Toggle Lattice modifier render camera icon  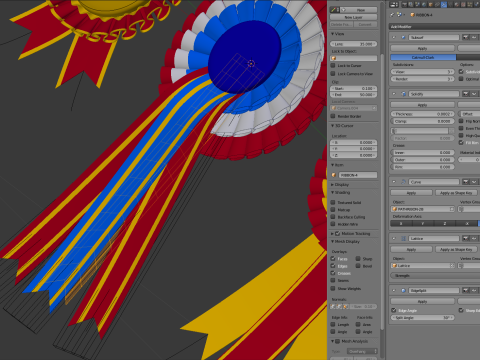click(466, 238)
